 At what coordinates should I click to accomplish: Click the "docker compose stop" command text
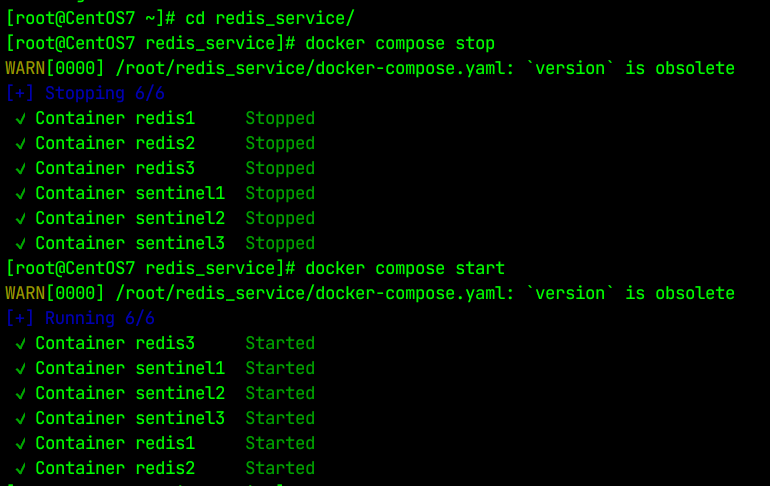(400, 44)
